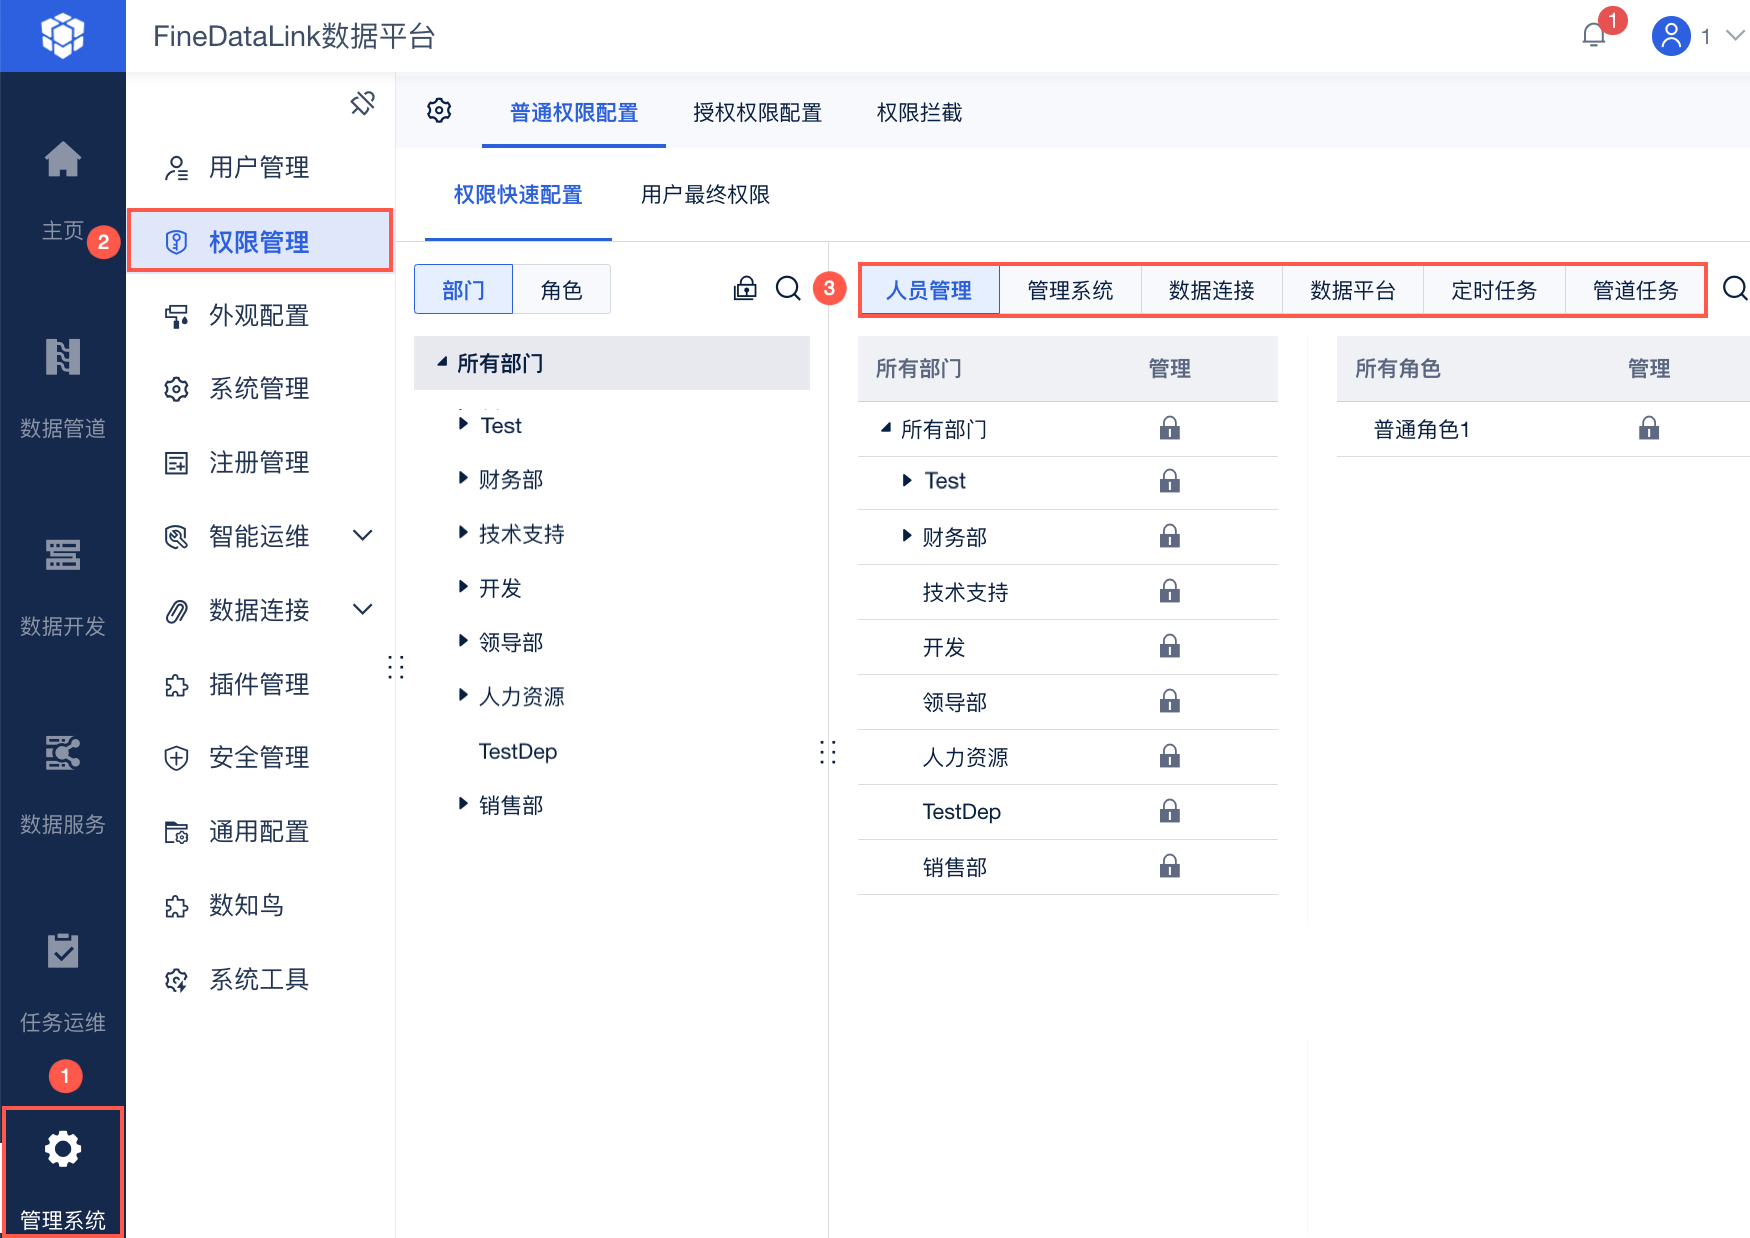Toggle the lock for 所有部门 row

1170,429
